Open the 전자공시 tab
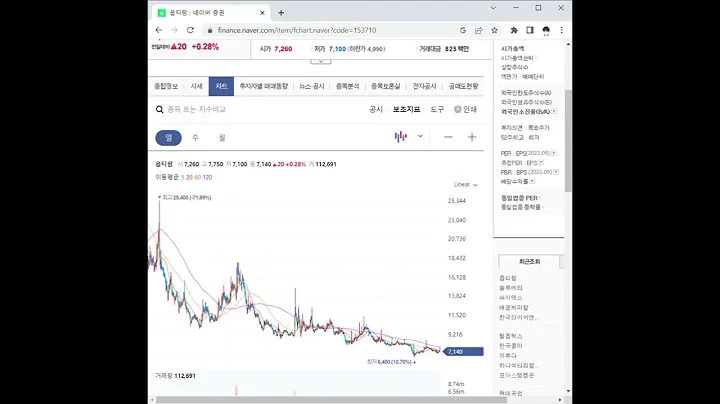Screen dimensions: 720x404 (x=424, y=86)
